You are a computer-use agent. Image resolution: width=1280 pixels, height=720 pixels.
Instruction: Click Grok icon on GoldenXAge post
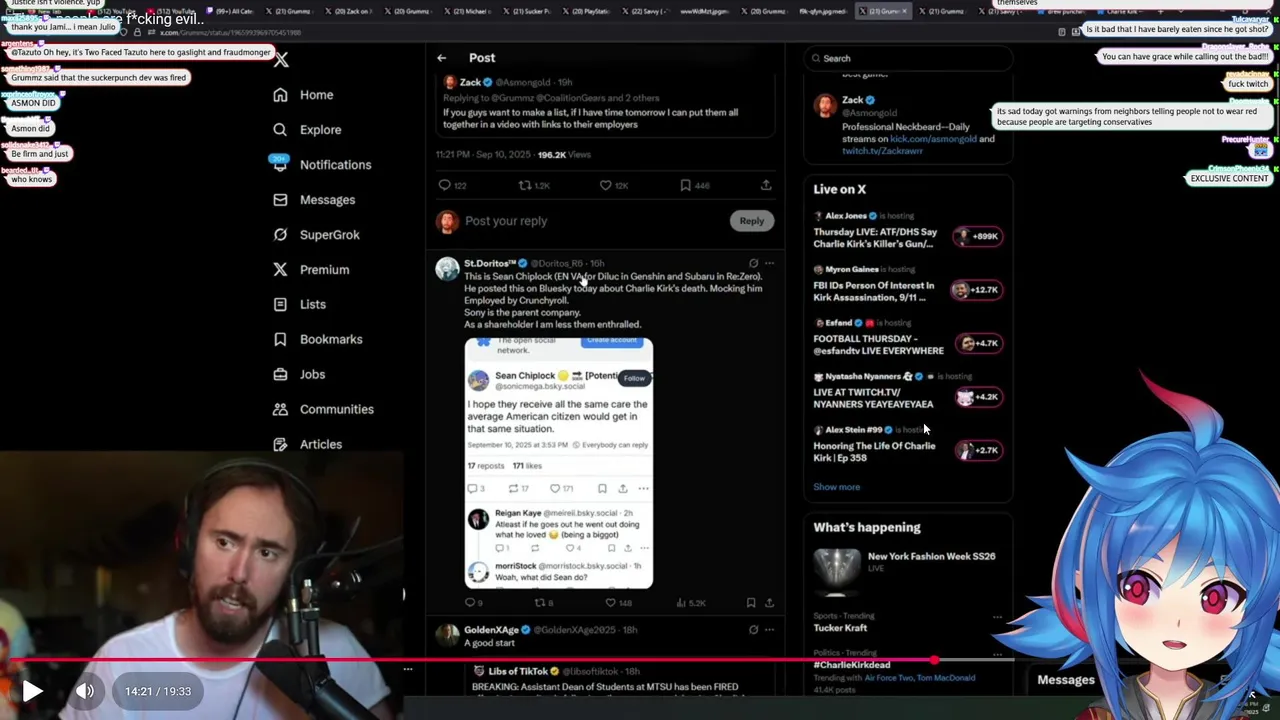[x=753, y=630]
